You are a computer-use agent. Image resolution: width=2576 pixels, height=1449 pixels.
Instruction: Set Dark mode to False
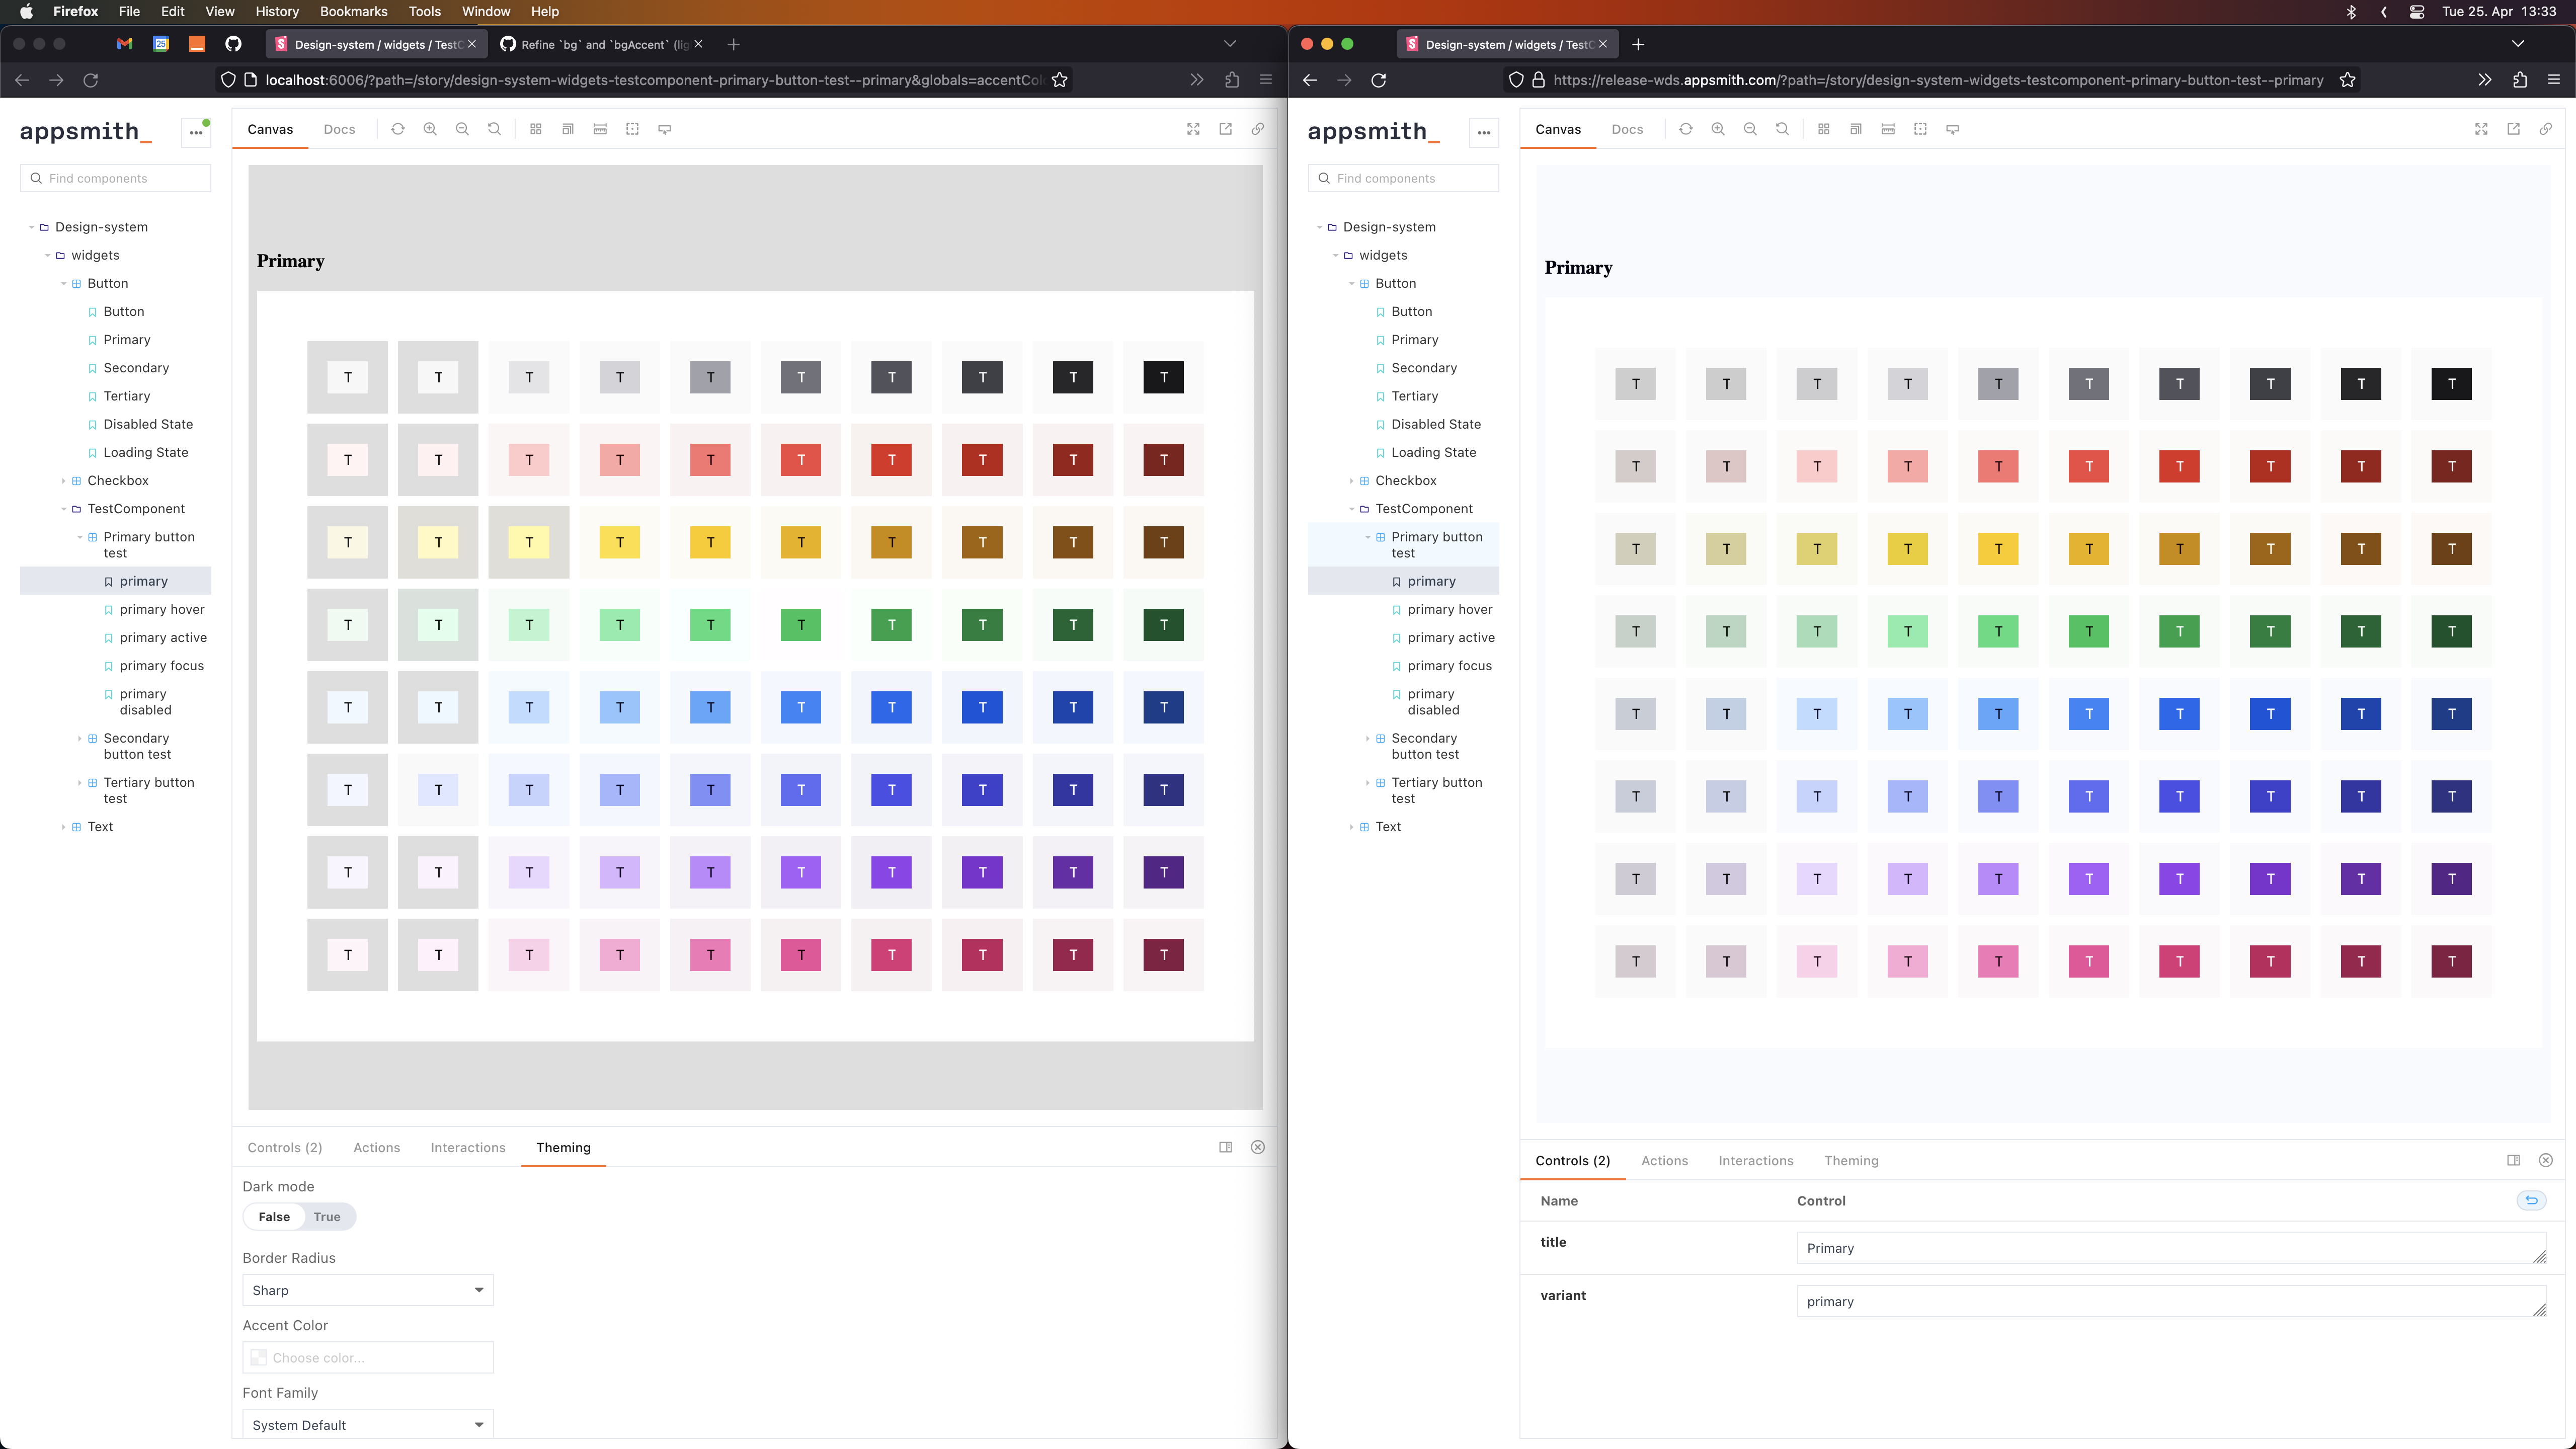tap(274, 1217)
